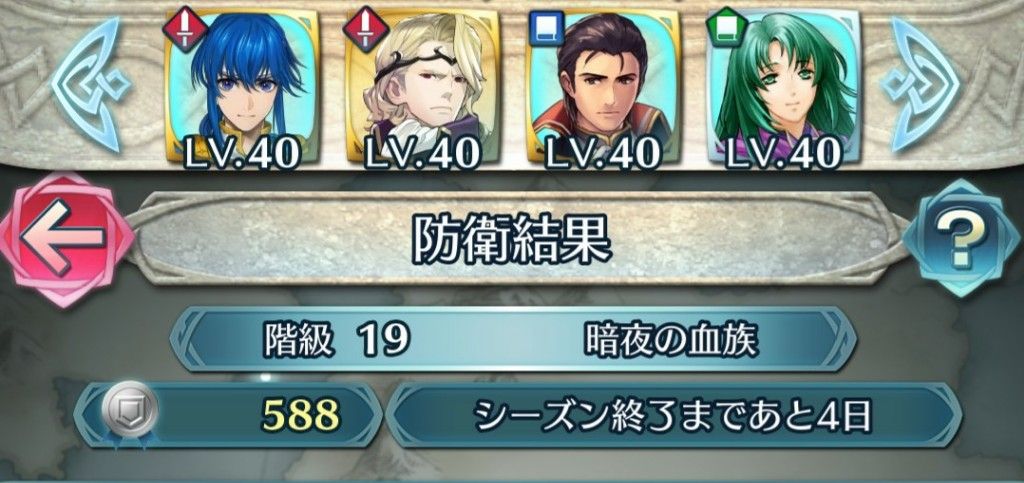Click LV.40 label under blonde hero

click(423, 152)
